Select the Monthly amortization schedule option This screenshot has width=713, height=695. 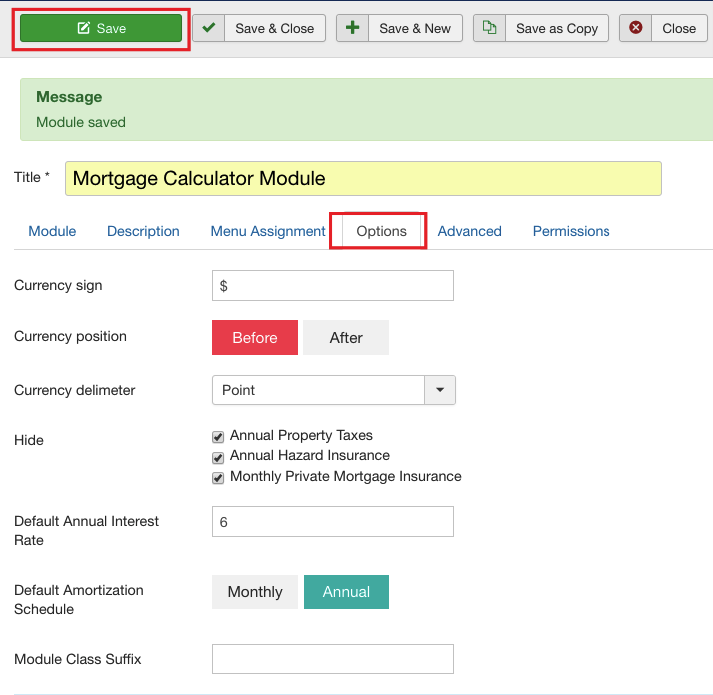[255, 592]
